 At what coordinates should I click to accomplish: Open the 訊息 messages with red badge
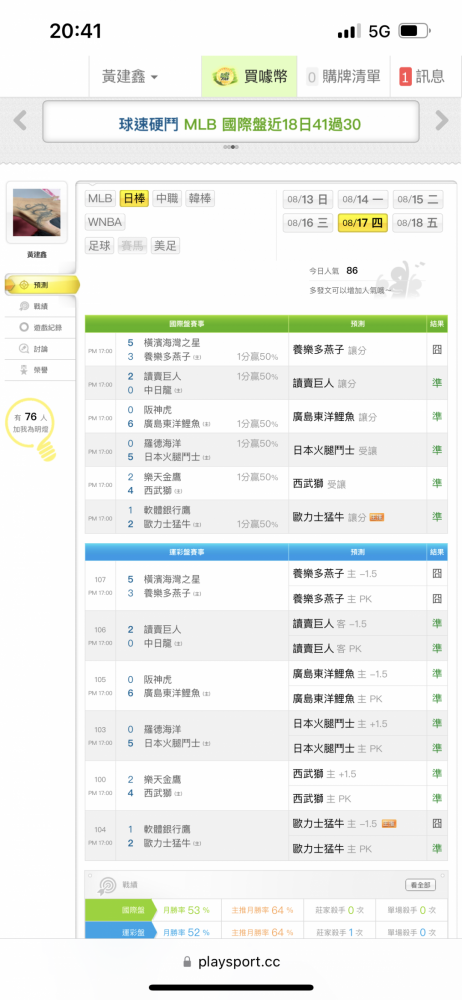point(422,77)
